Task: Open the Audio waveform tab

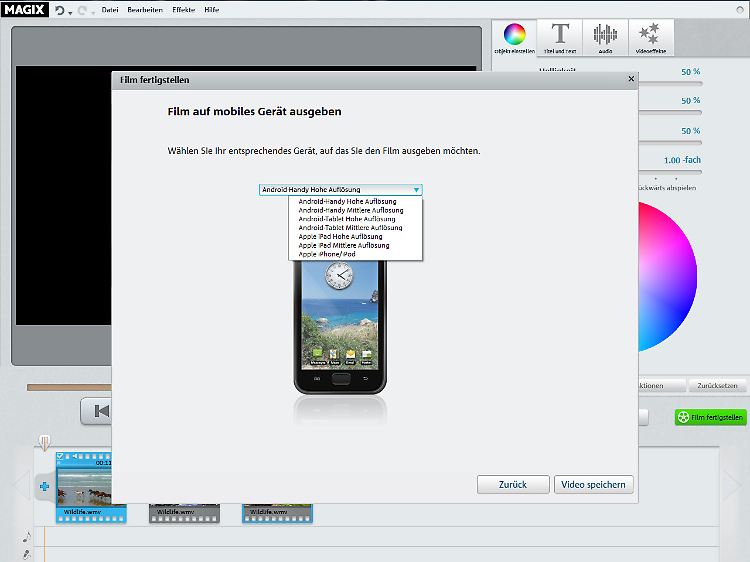Action: pyautogui.click(x=605, y=38)
